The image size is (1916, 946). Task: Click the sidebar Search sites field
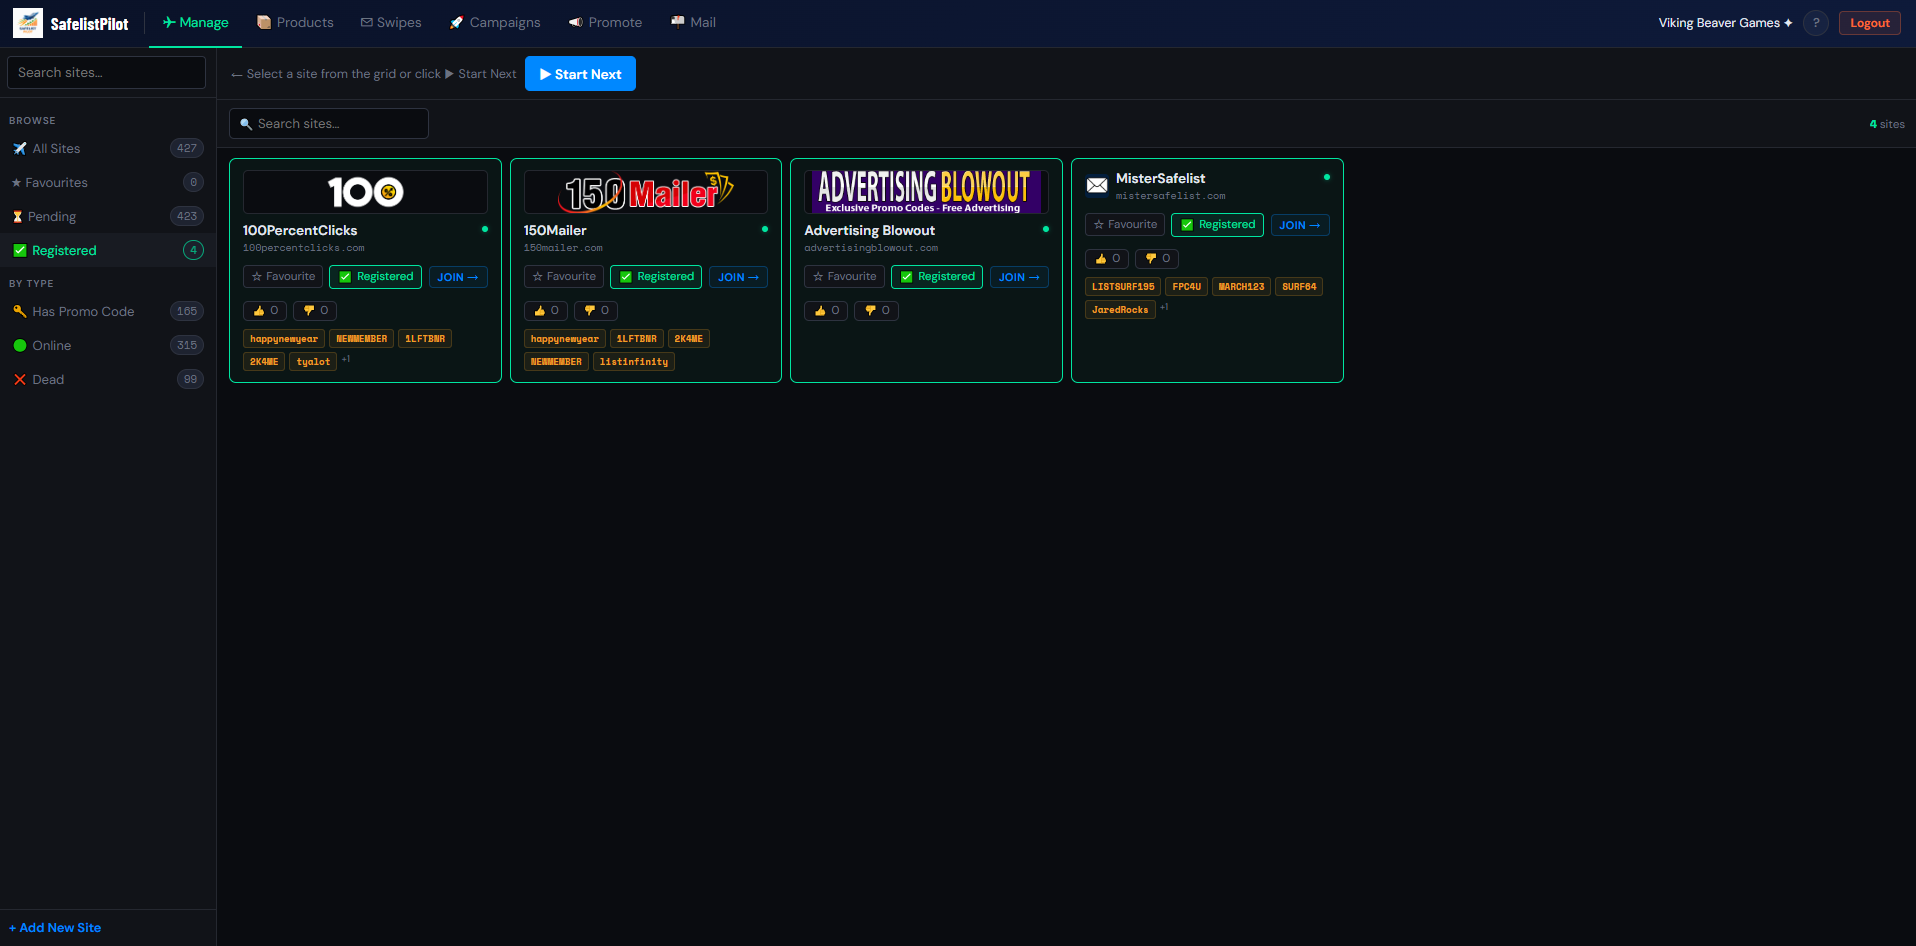click(x=106, y=72)
